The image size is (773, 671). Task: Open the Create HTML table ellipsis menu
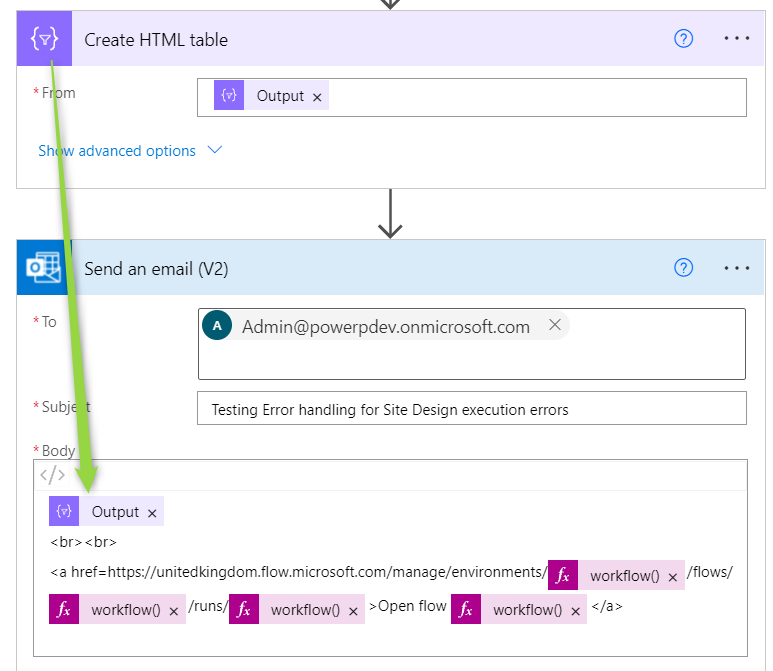click(737, 39)
